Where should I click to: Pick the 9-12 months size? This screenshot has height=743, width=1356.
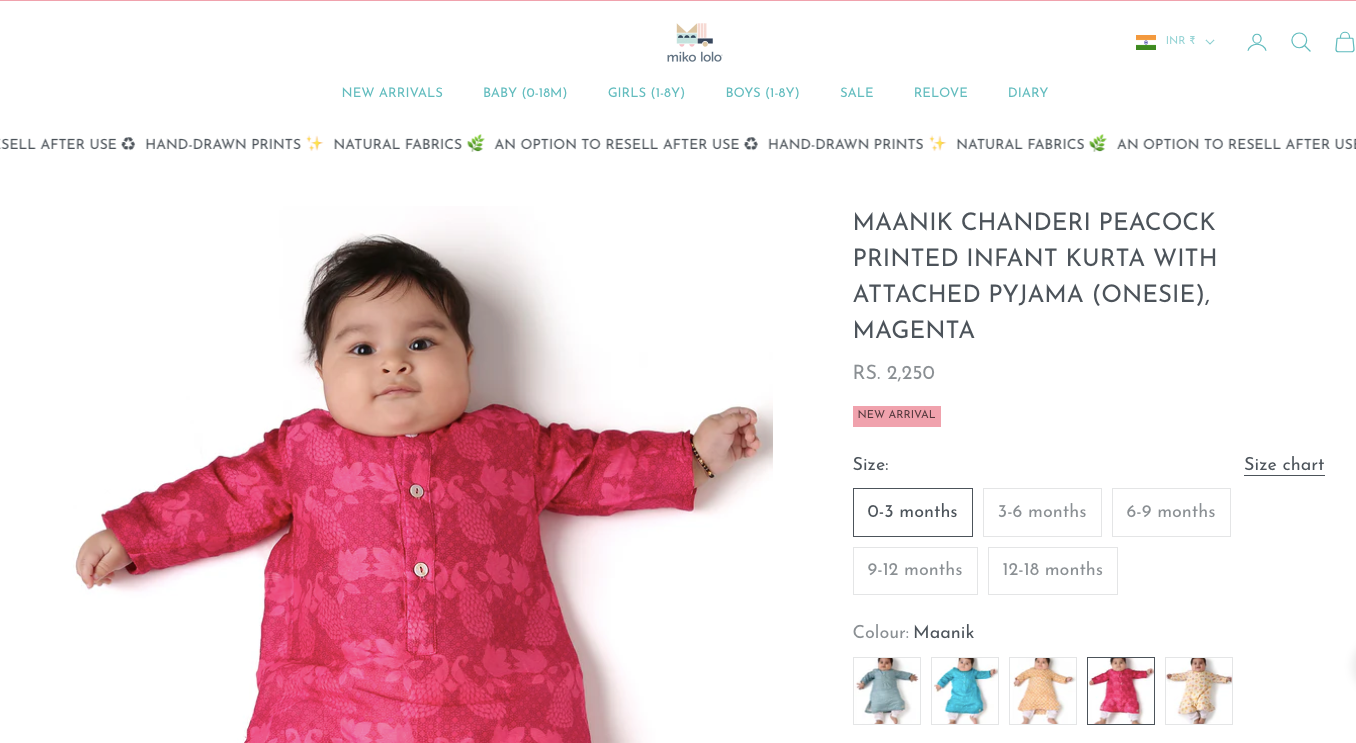[x=915, y=570]
